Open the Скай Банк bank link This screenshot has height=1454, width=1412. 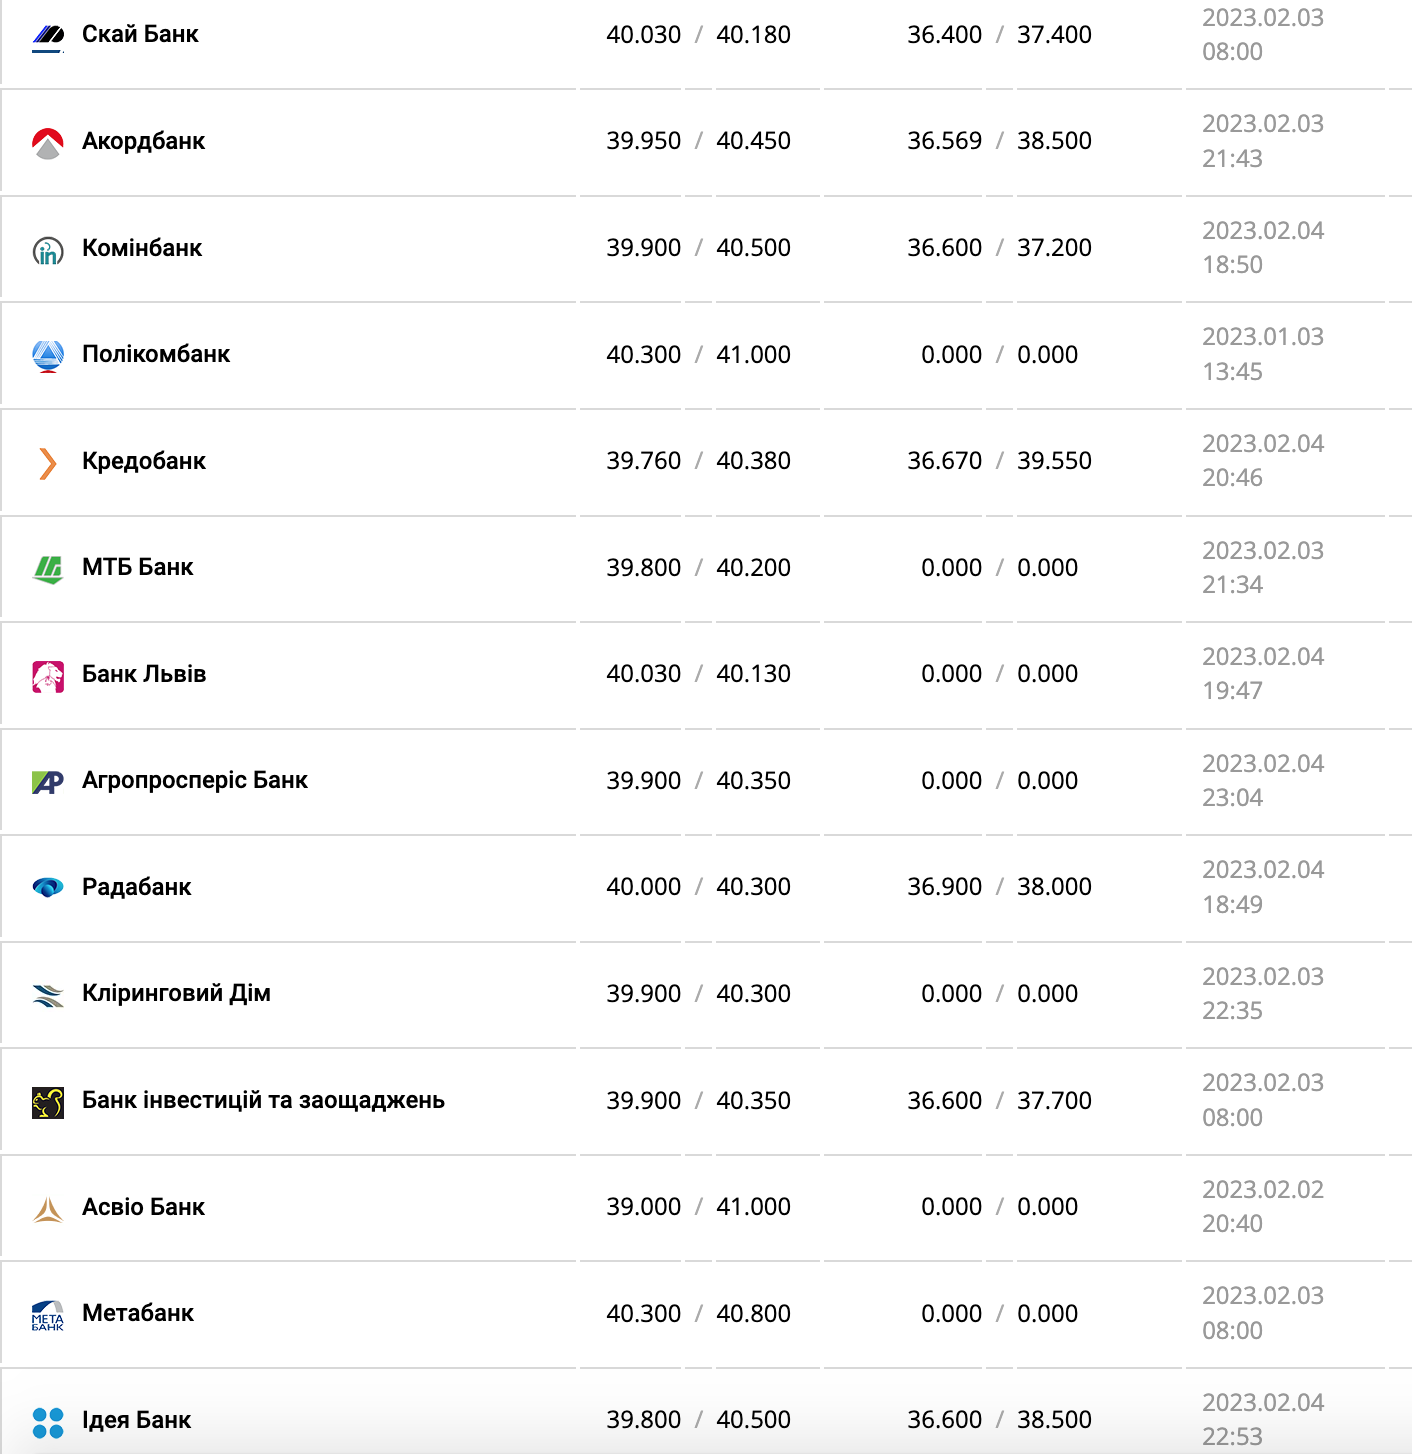click(140, 35)
